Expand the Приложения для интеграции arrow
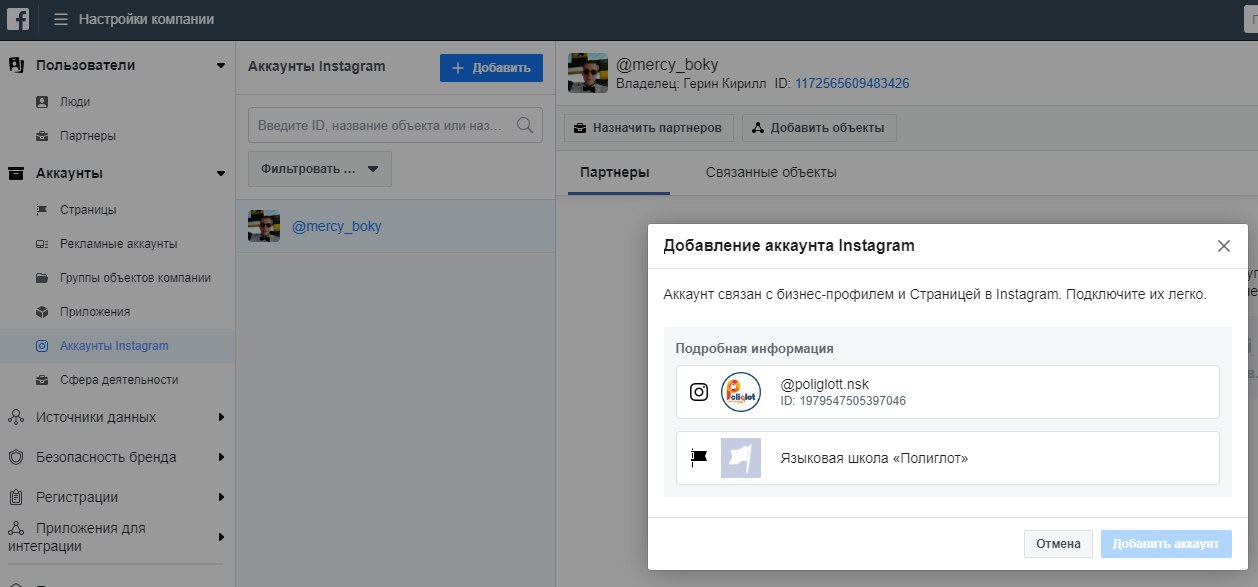Viewport: 1258px width, 587px height. click(221, 537)
